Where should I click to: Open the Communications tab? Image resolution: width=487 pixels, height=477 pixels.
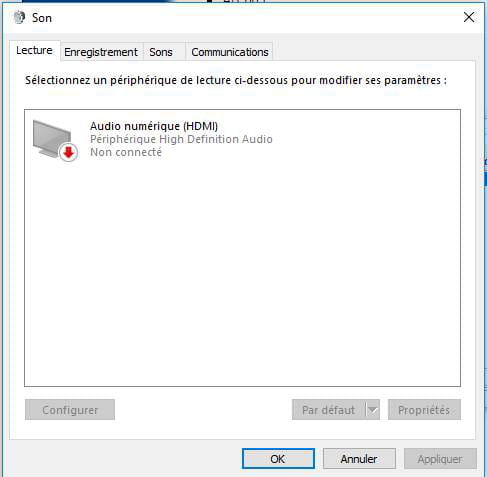click(x=230, y=52)
